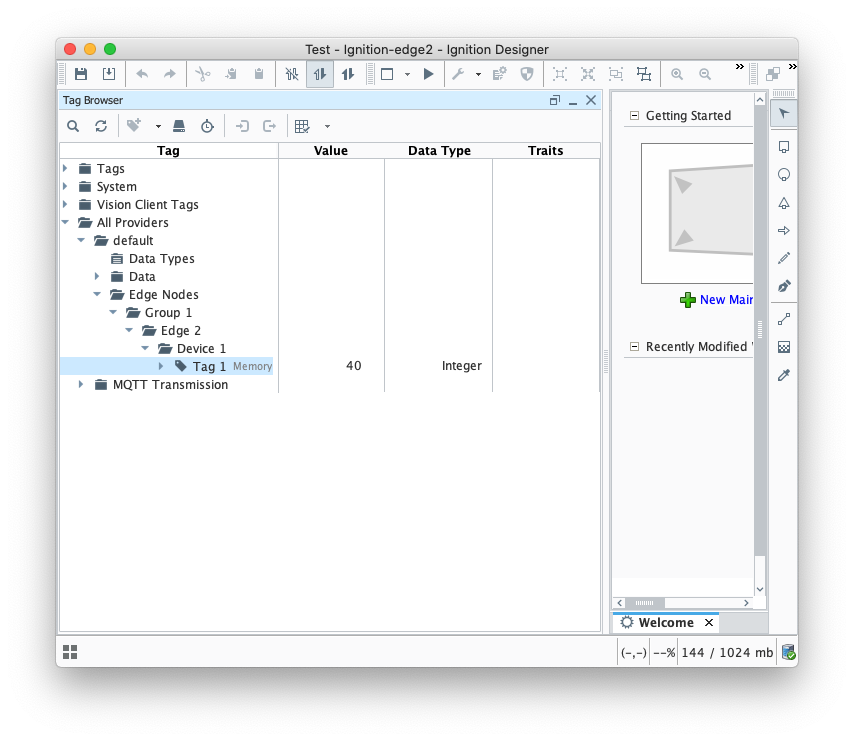Click the Save and Publish toolbar icon

tap(109, 74)
